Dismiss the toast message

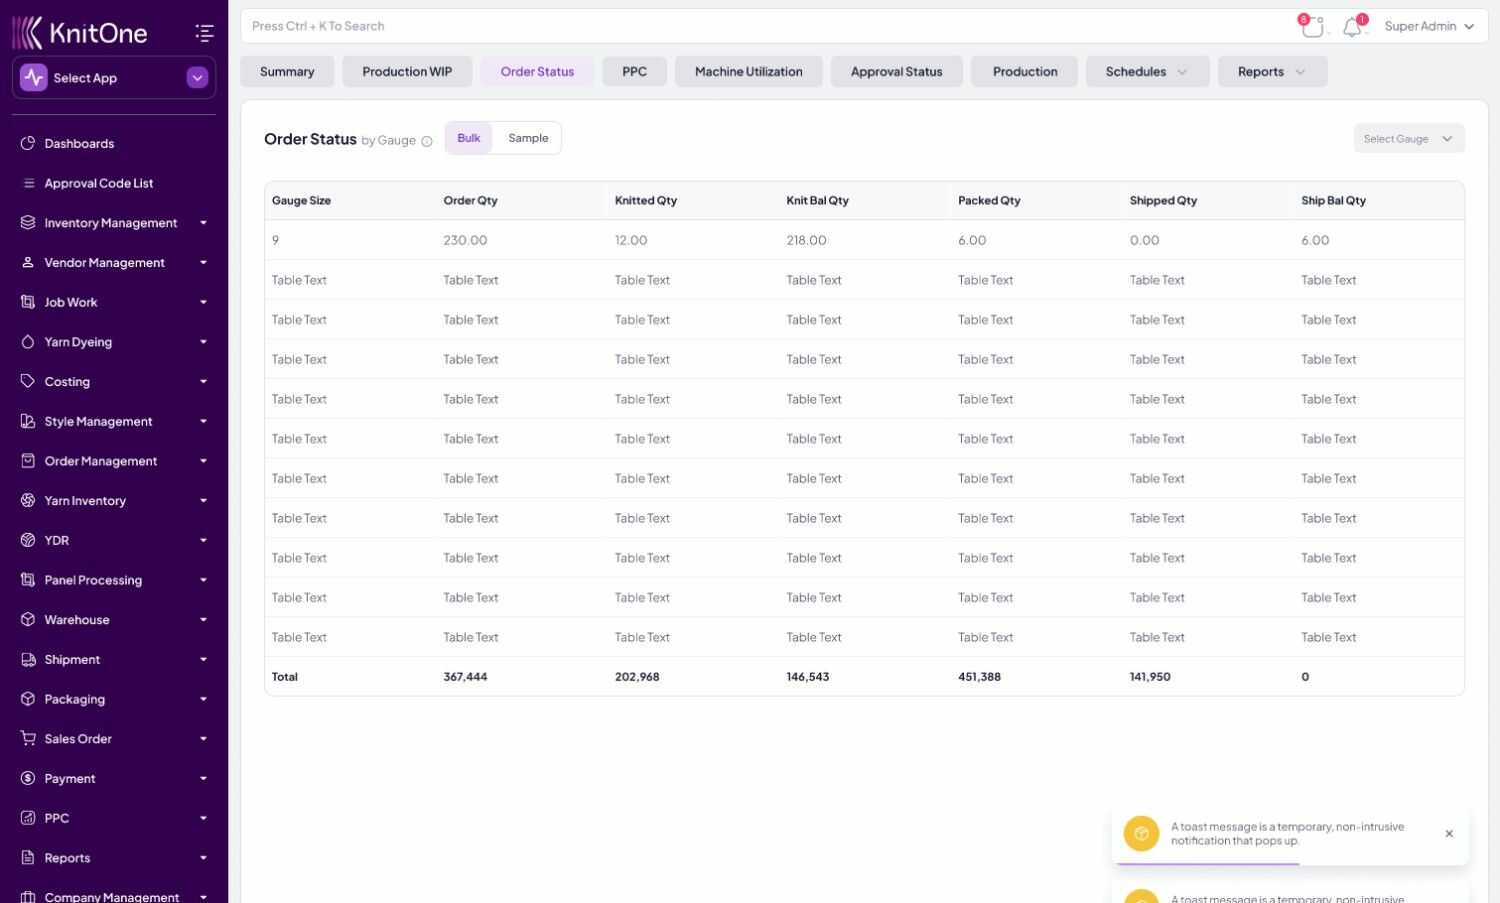point(1449,833)
